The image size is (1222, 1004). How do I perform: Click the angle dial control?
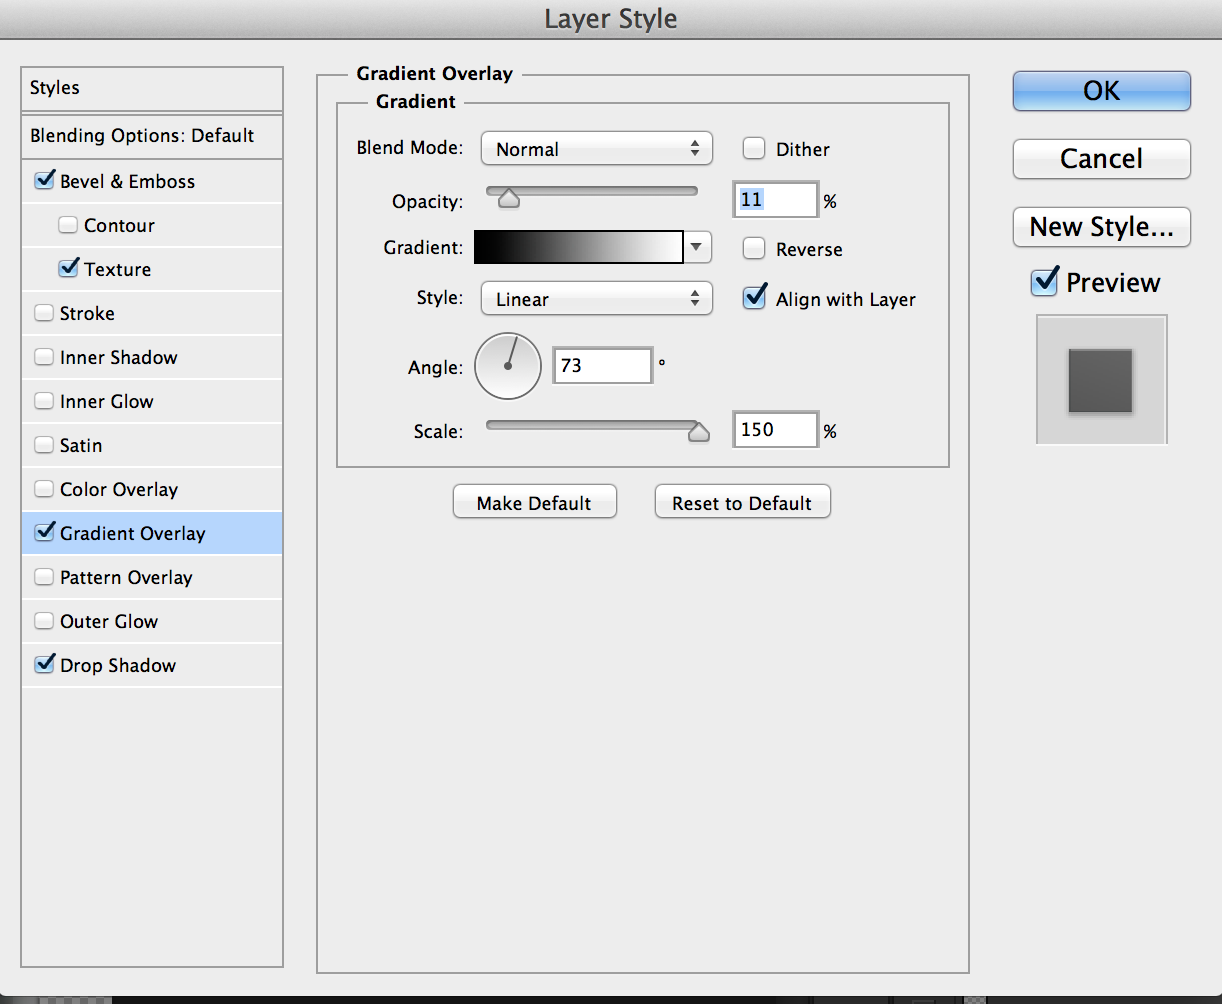(x=508, y=366)
